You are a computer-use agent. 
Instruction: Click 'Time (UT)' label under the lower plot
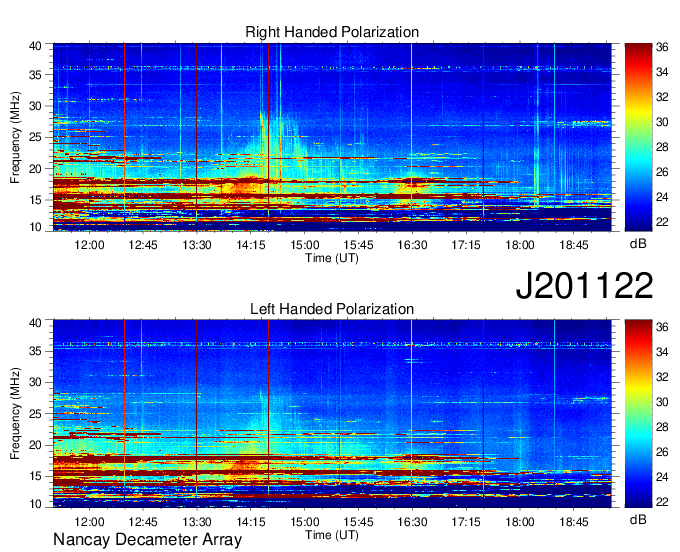click(x=332, y=535)
